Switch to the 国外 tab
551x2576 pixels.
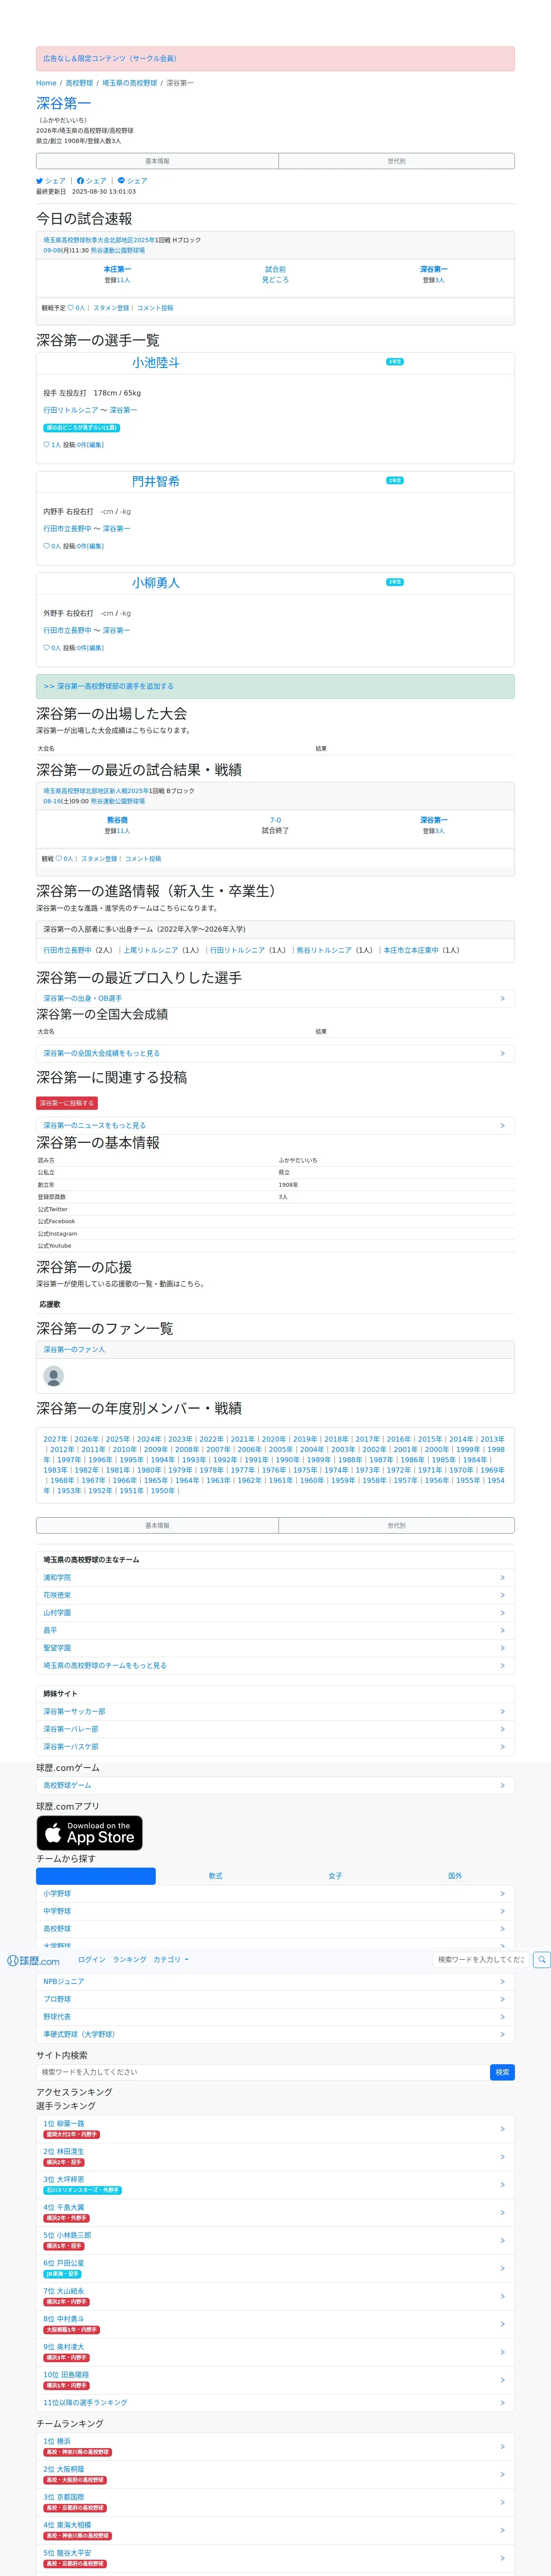coord(455,1876)
